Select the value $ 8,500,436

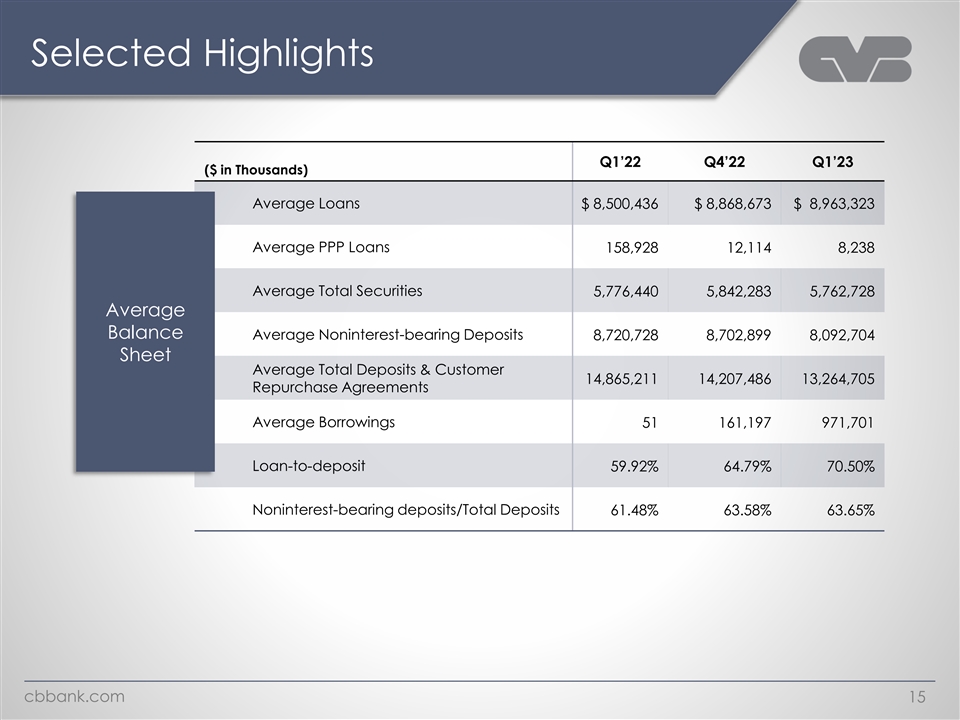click(620, 204)
